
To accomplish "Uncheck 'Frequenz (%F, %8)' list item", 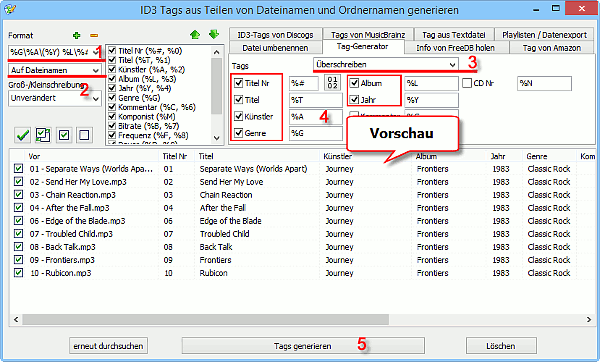I will (112, 135).
